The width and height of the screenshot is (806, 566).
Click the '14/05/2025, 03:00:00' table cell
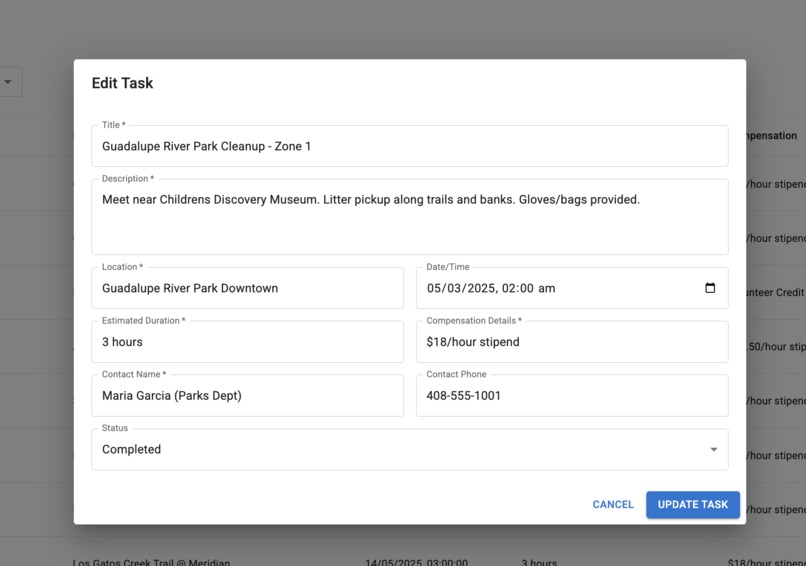pyautogui.click(x=416, y=562)
